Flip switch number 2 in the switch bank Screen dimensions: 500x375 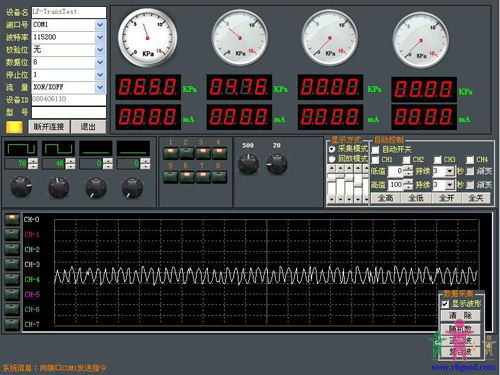pyautogui.click(x=187, y=153)
